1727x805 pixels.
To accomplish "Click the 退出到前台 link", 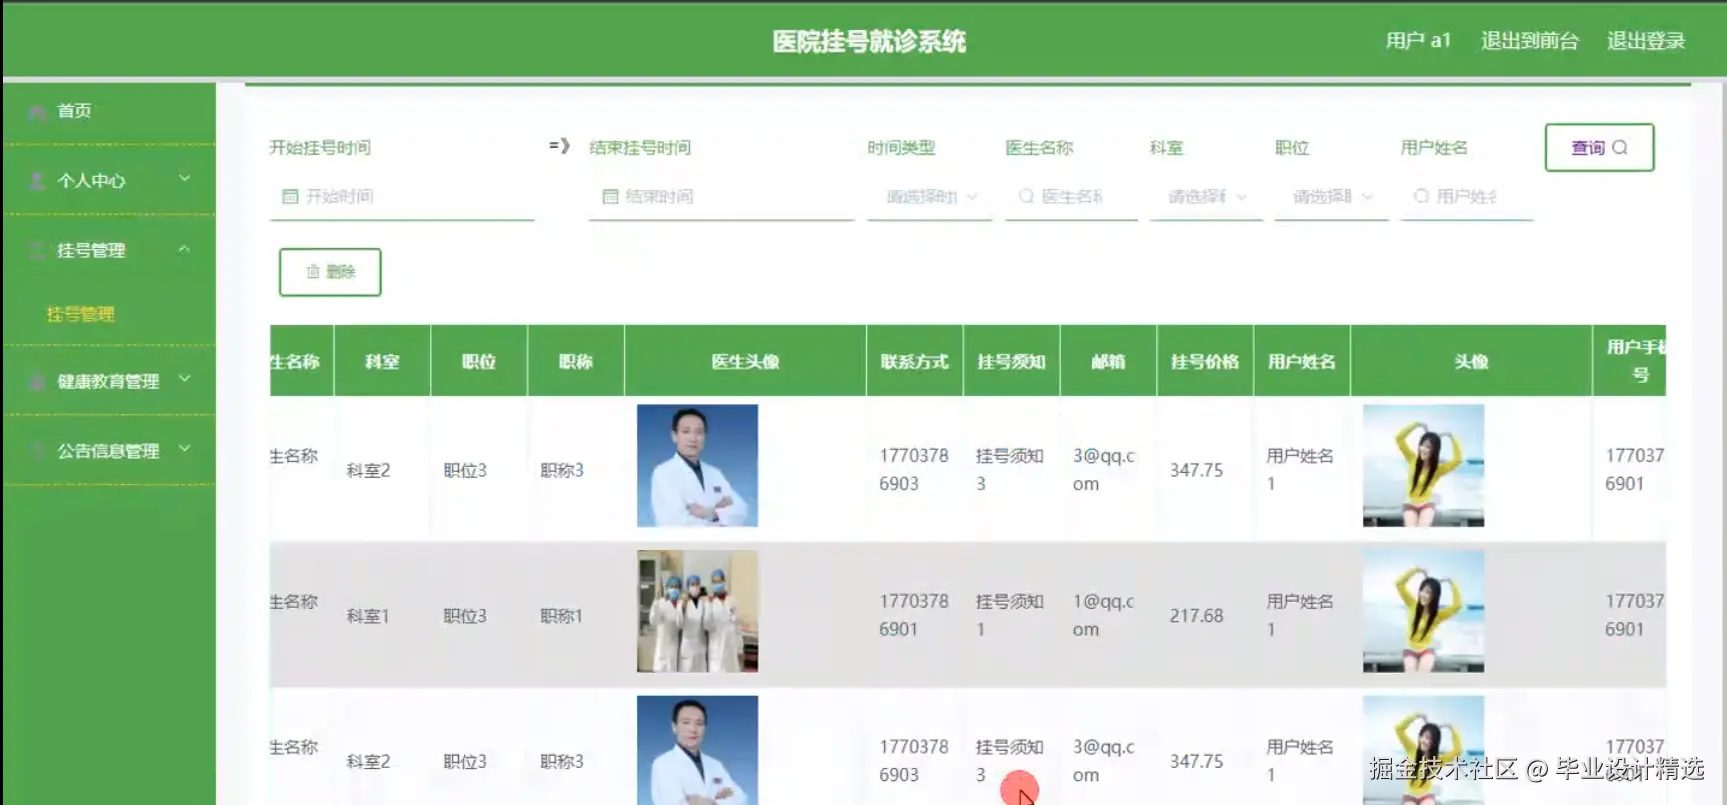I will pos(1529,41).
